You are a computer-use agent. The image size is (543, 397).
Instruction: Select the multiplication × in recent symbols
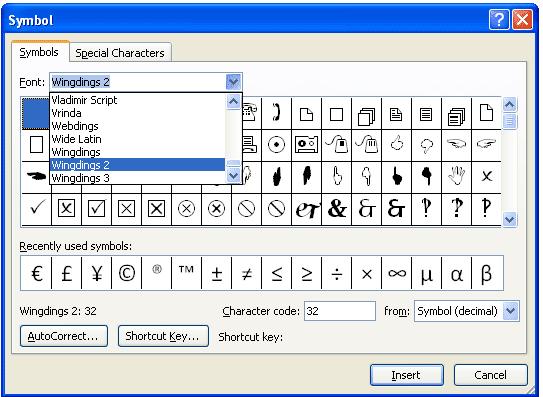coord(366,273)
